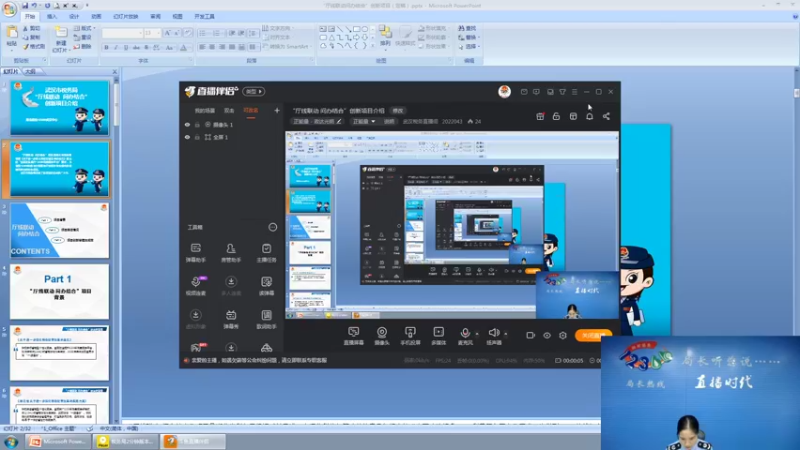Add a 摄像头 camera source from bottom bar
Viewport: 800px width, 450px height.
pos(382,336)
